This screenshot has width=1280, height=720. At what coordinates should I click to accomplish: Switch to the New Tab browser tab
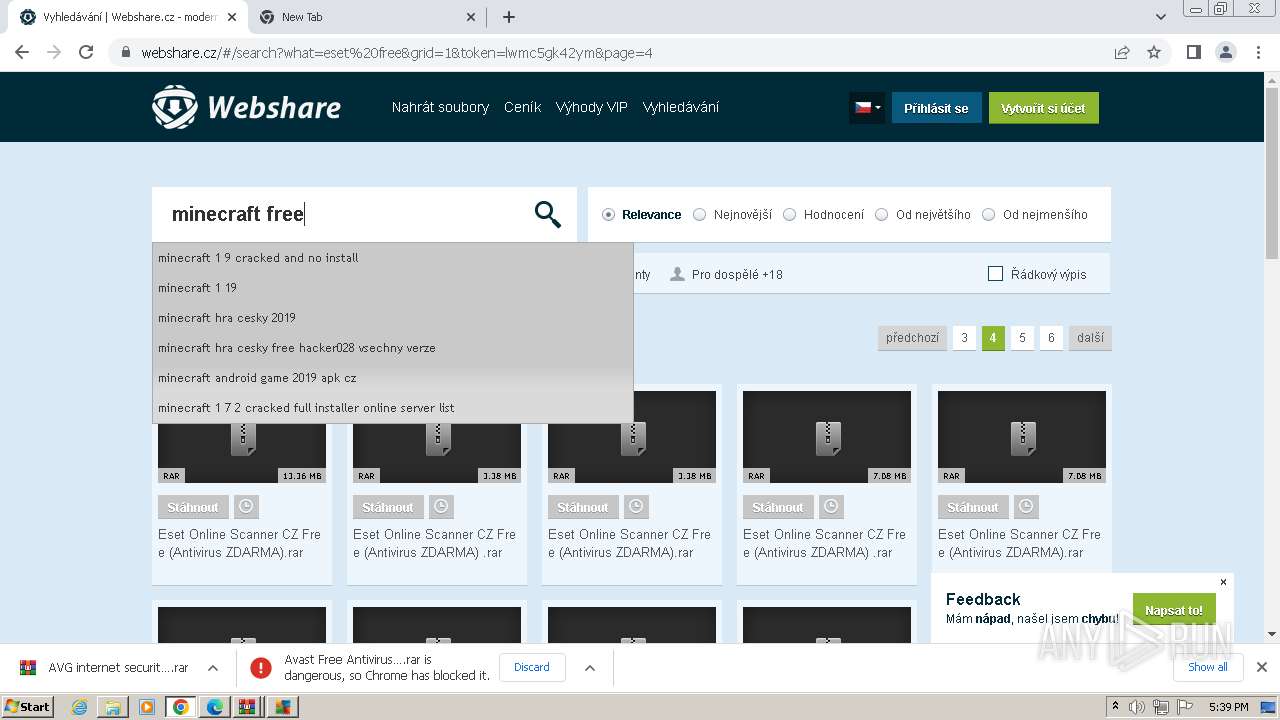tap(366, 17)
